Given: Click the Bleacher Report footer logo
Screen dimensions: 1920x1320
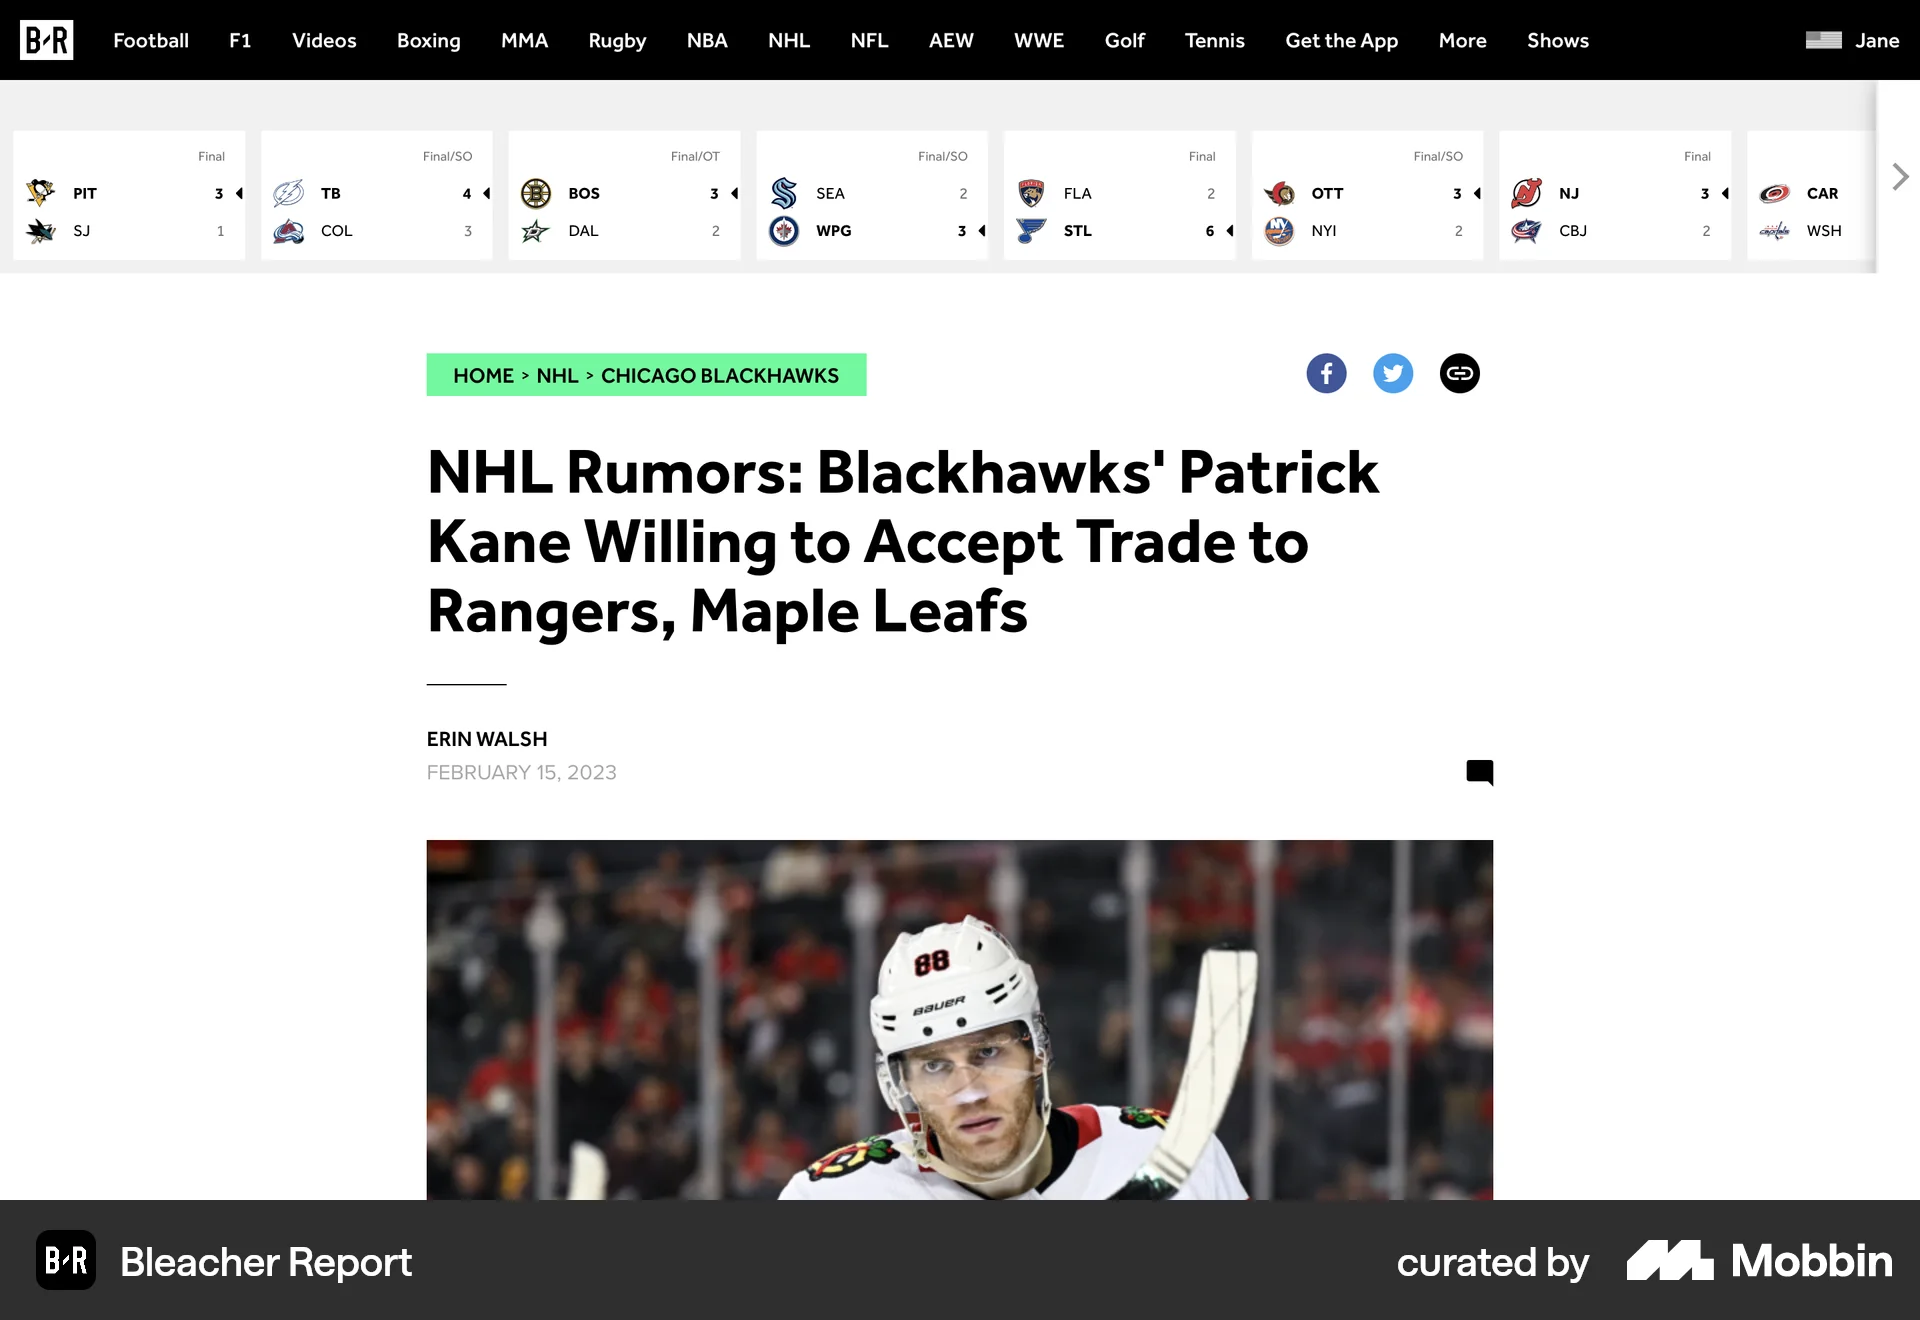Looking at the screenshot, I should (66, 1262).
